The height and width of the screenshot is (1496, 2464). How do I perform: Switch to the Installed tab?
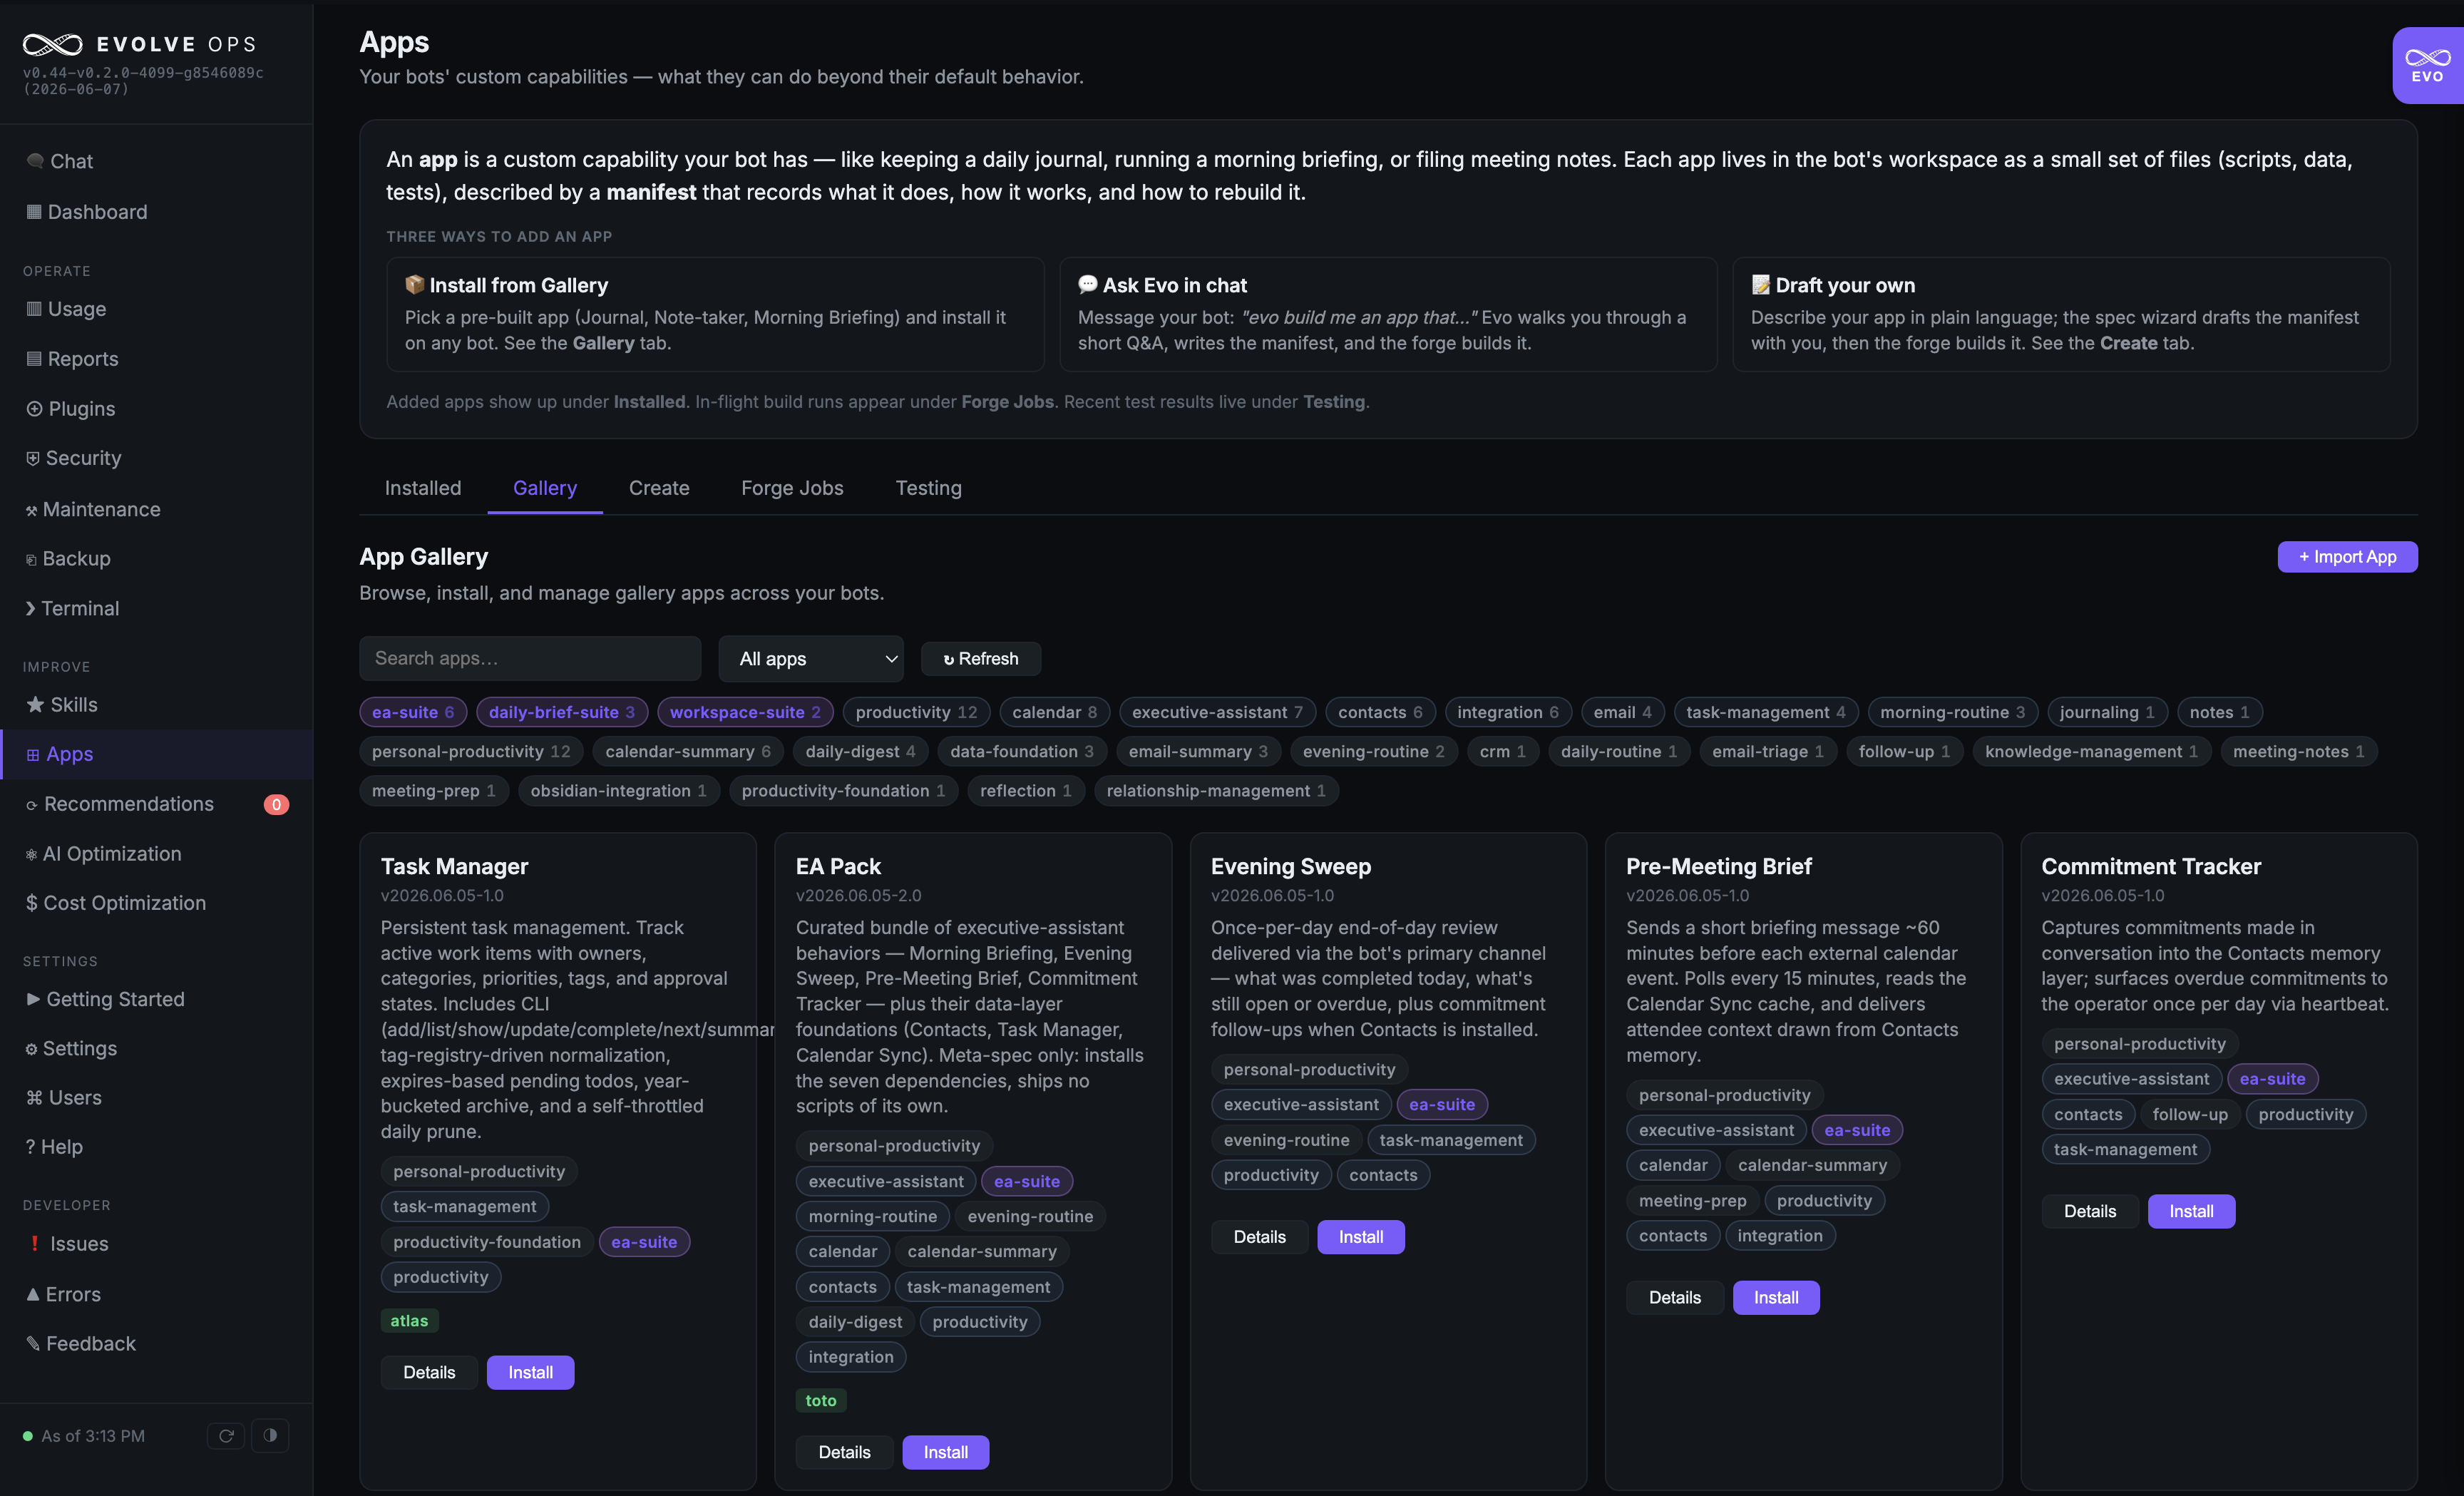423,488
